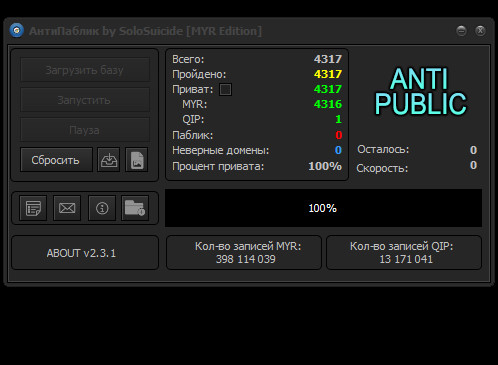
Task: Click the yellow Пройдено value 4317
Action: [328, 74]
